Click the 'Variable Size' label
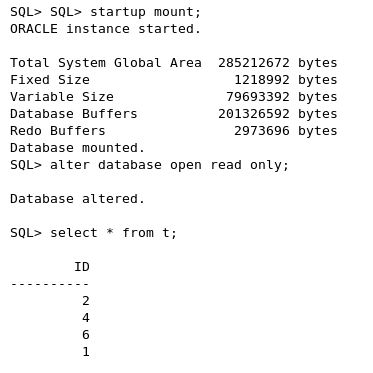The height and width of the screenshot is (373, 373). [x=62, y=97]
